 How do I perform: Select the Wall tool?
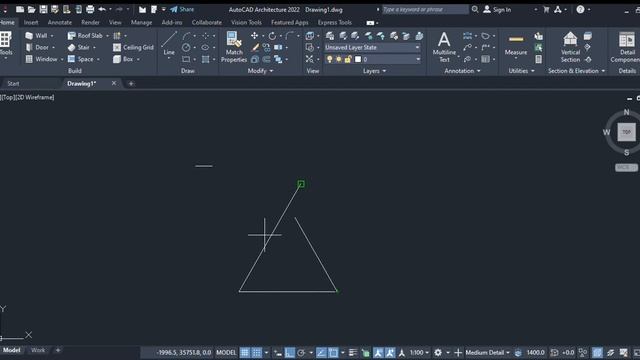click(x=36, y=36)
